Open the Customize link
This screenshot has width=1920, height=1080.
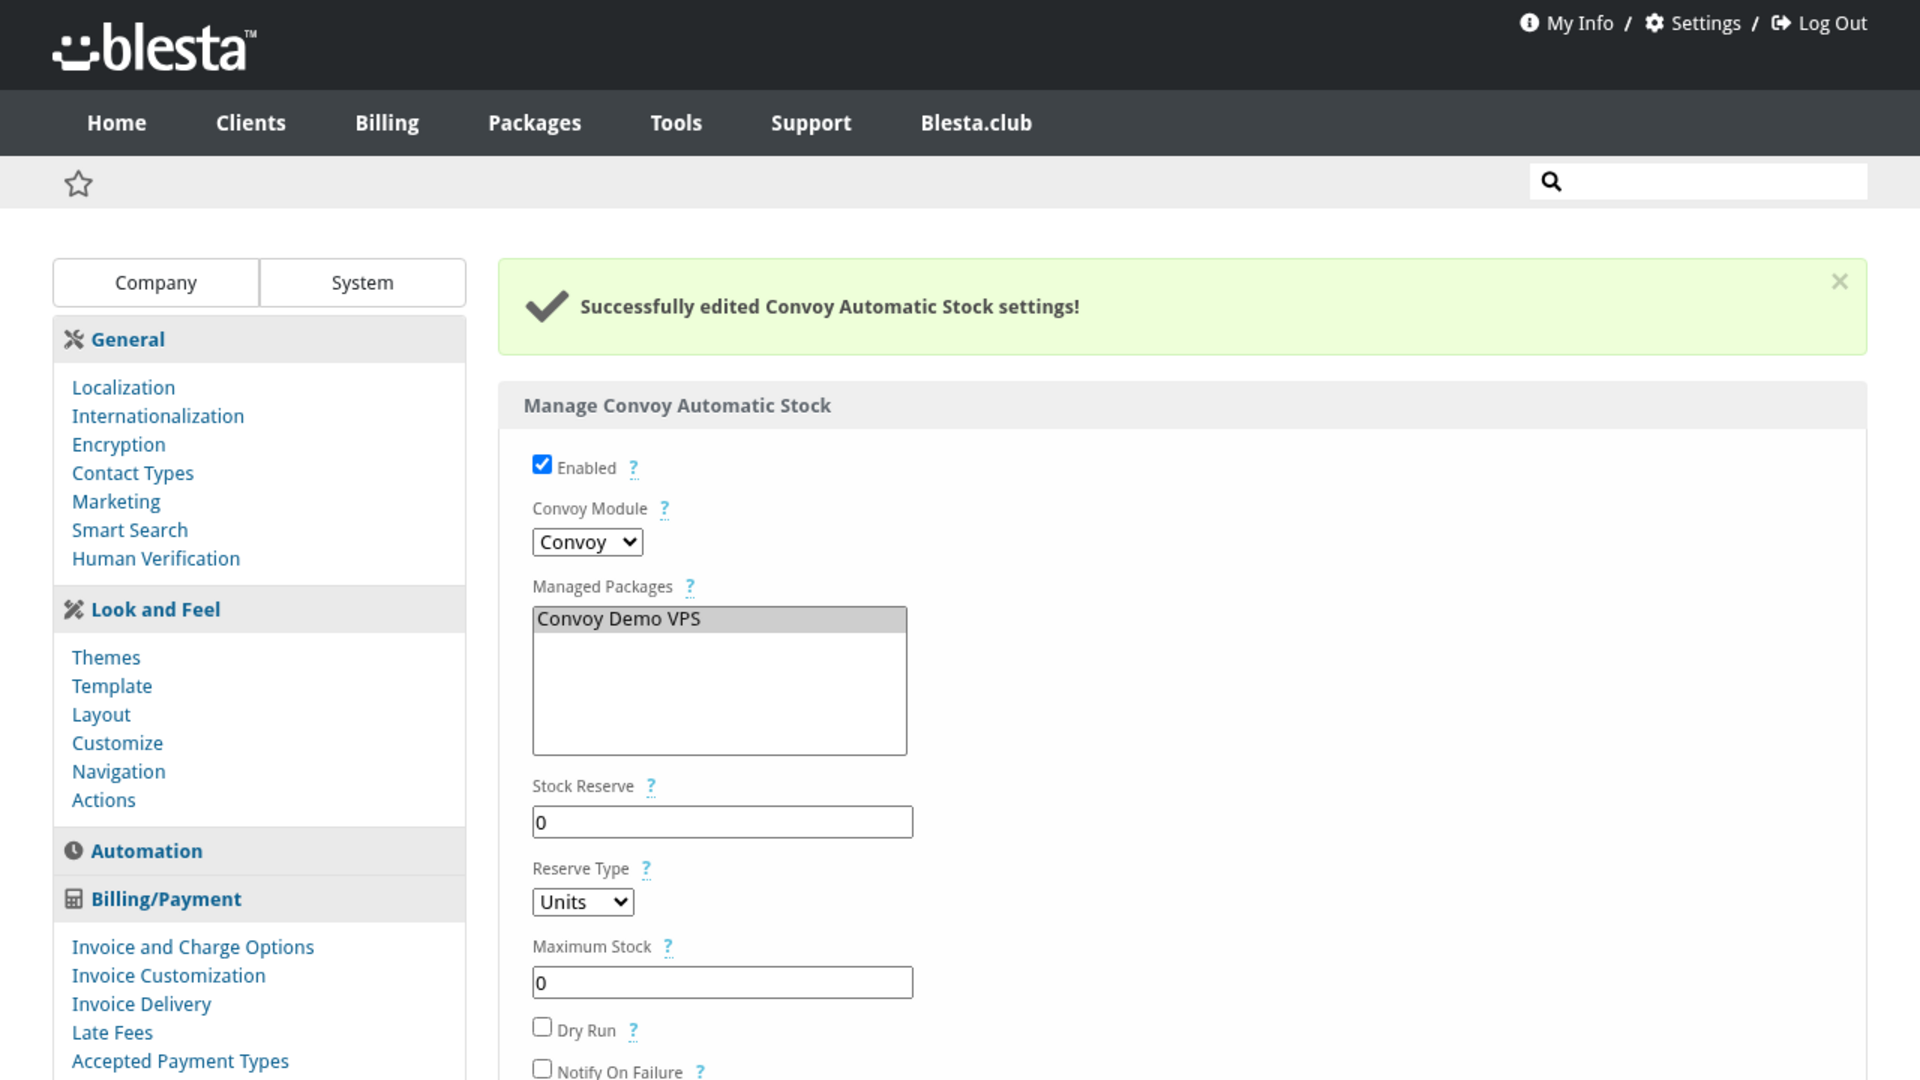tap(117, 743)
